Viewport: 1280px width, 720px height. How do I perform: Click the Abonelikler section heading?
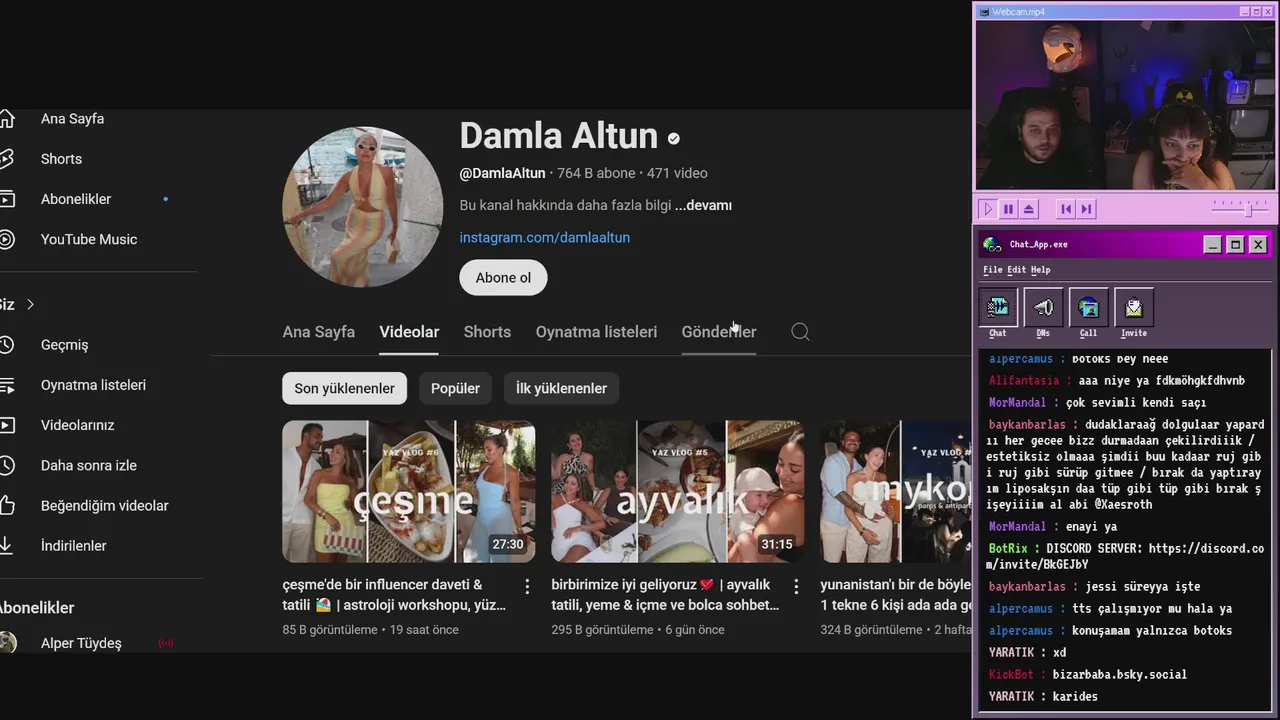pyautogui.click(x=37, y=608)
